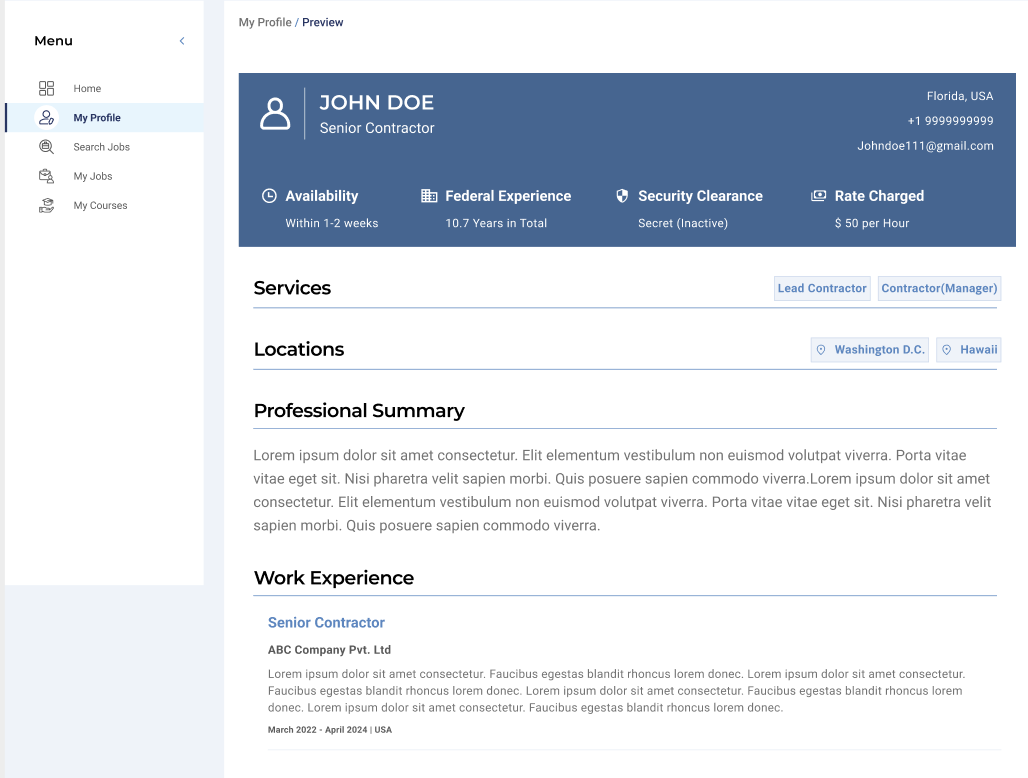Select the Hawaii location tag
This screenshot has width=1028, height=778.
(968, 350)
